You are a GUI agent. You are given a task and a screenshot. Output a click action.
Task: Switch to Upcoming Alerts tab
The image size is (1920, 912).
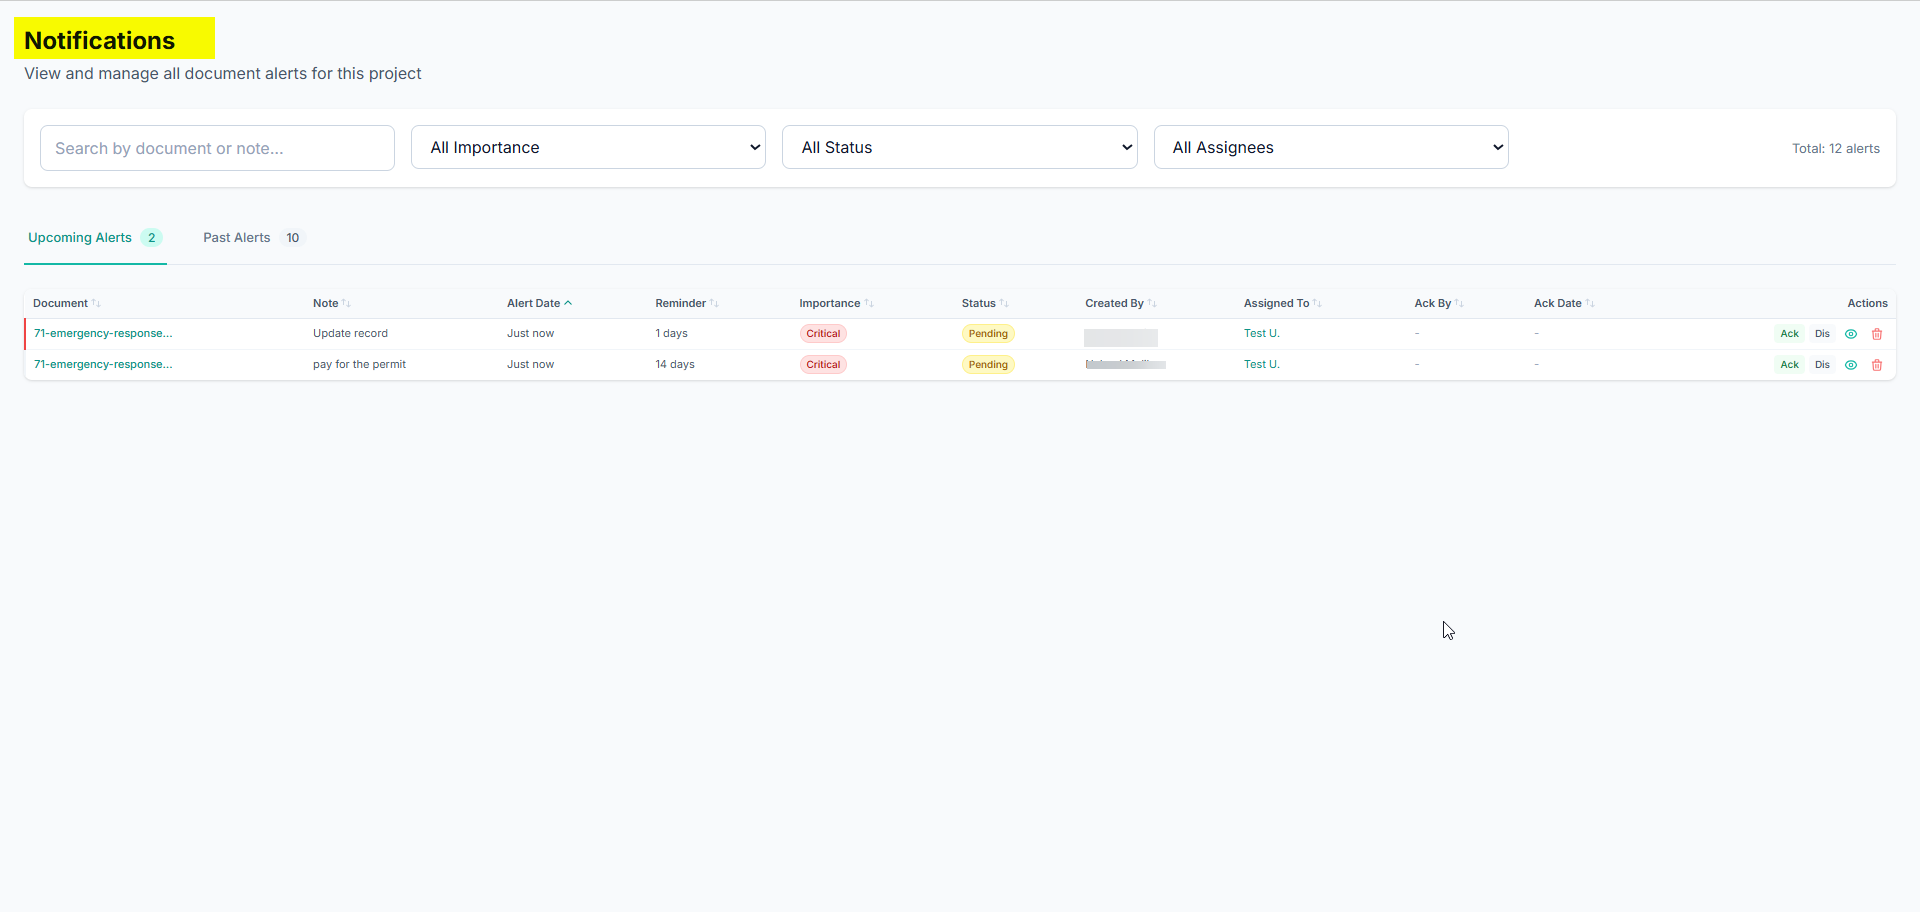95,238
